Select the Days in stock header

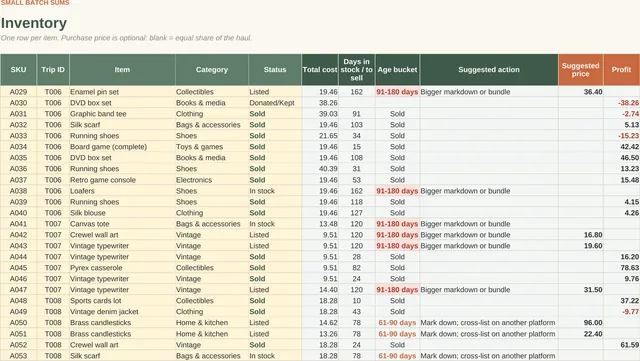(x=357, y=69)
